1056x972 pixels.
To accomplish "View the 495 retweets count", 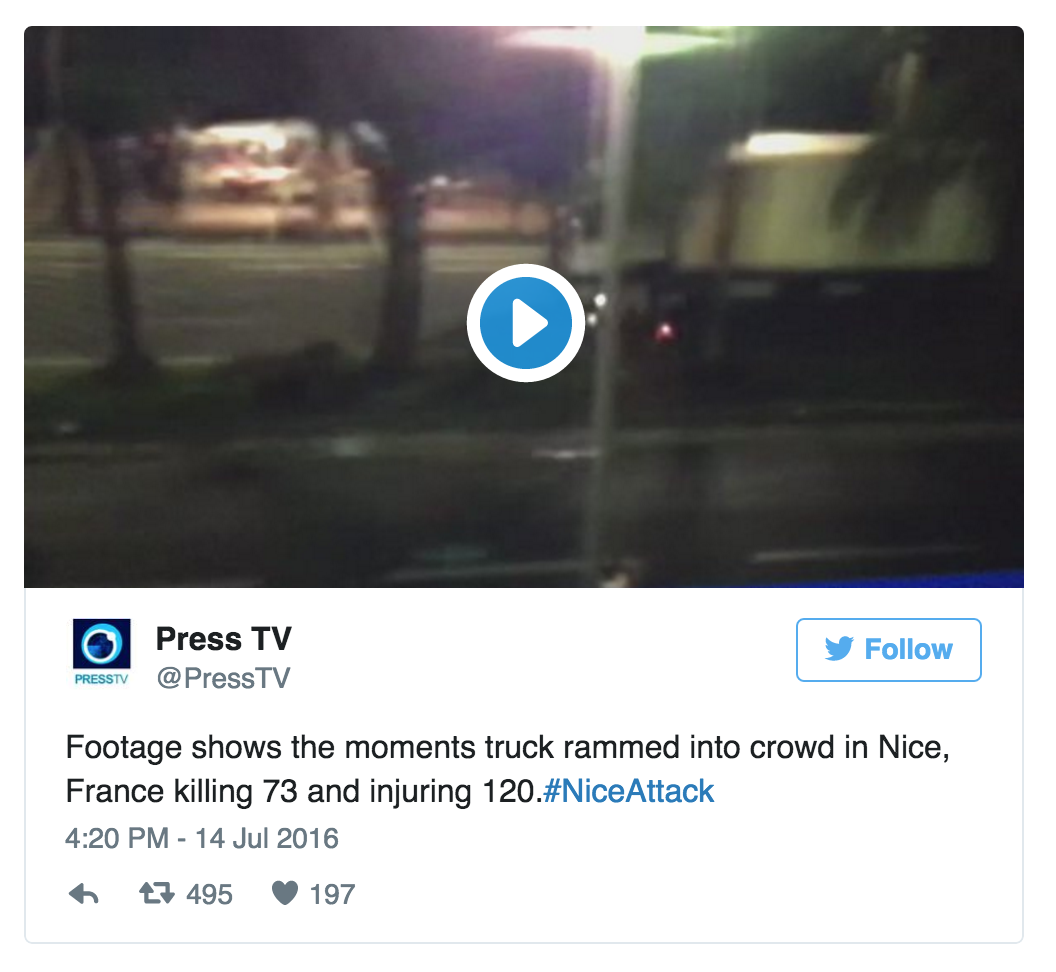I will (x=209, y=895).
